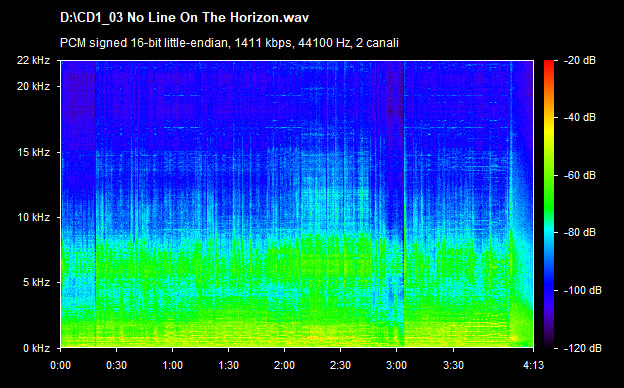
Task: Click the -100 dB label on color scale
Action: tap(583, 291)
